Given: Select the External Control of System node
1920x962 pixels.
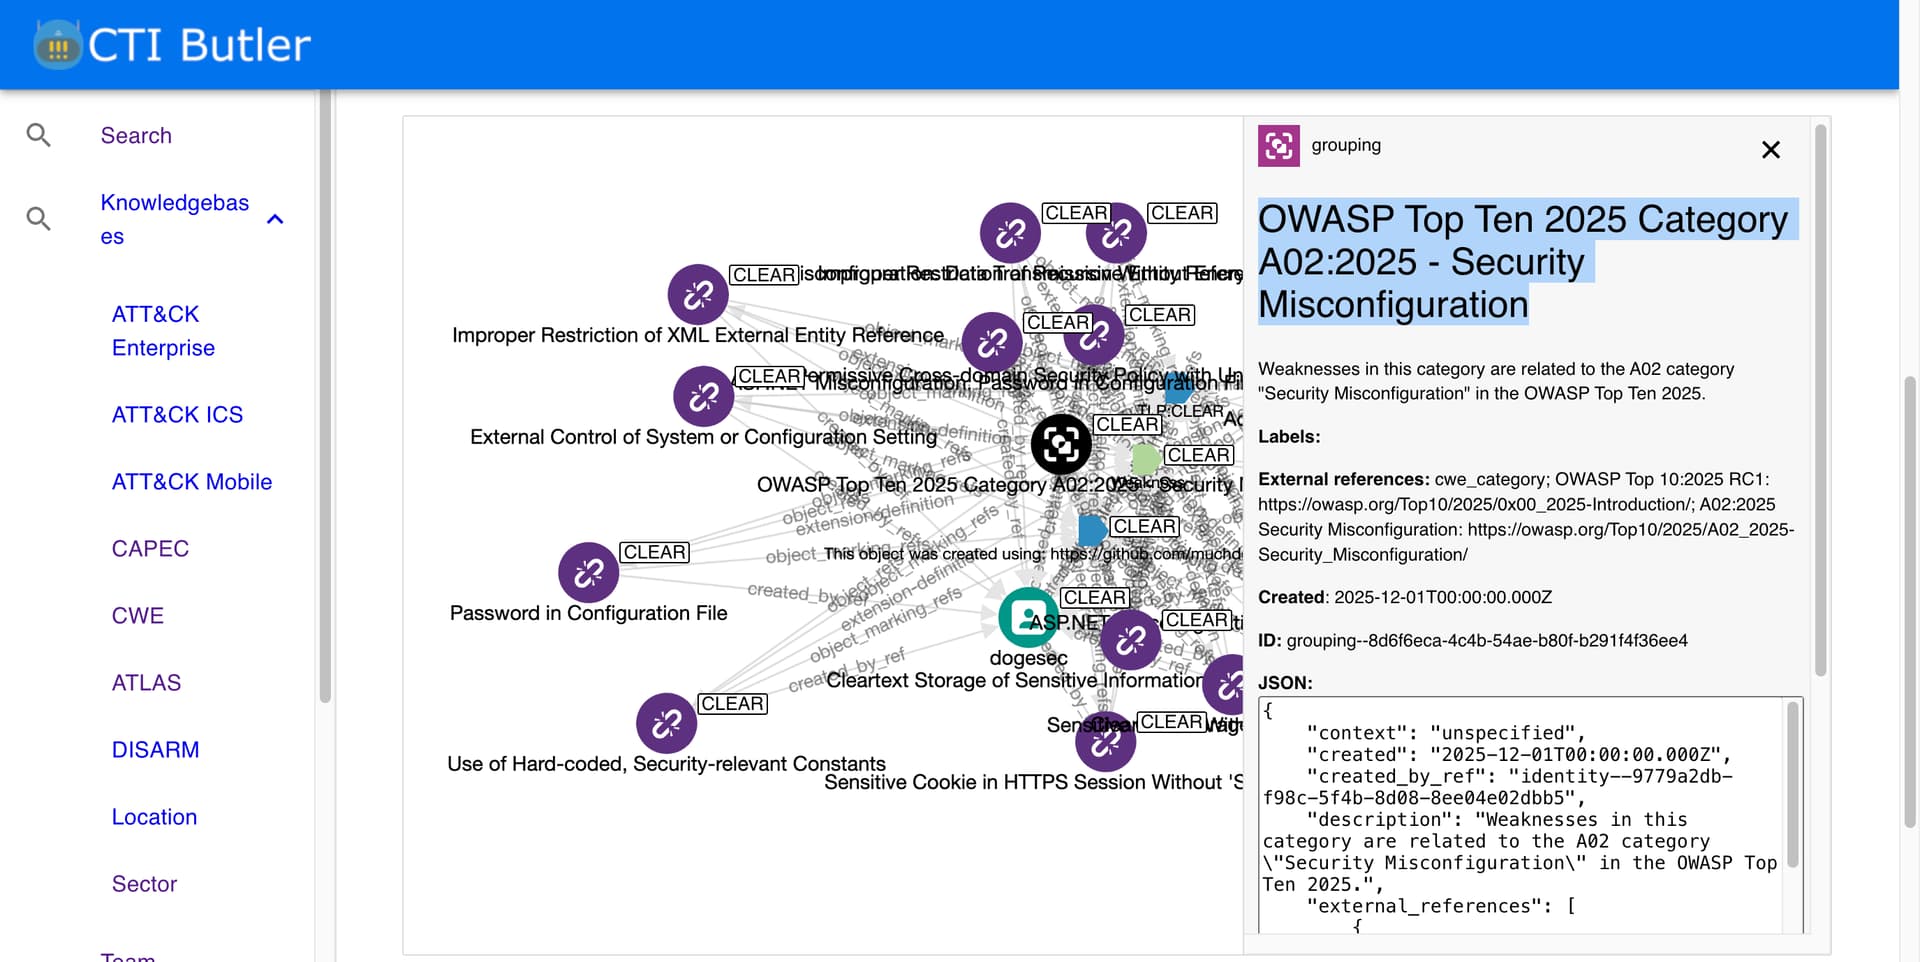Looking at the screenshot, I should point(703,396).
